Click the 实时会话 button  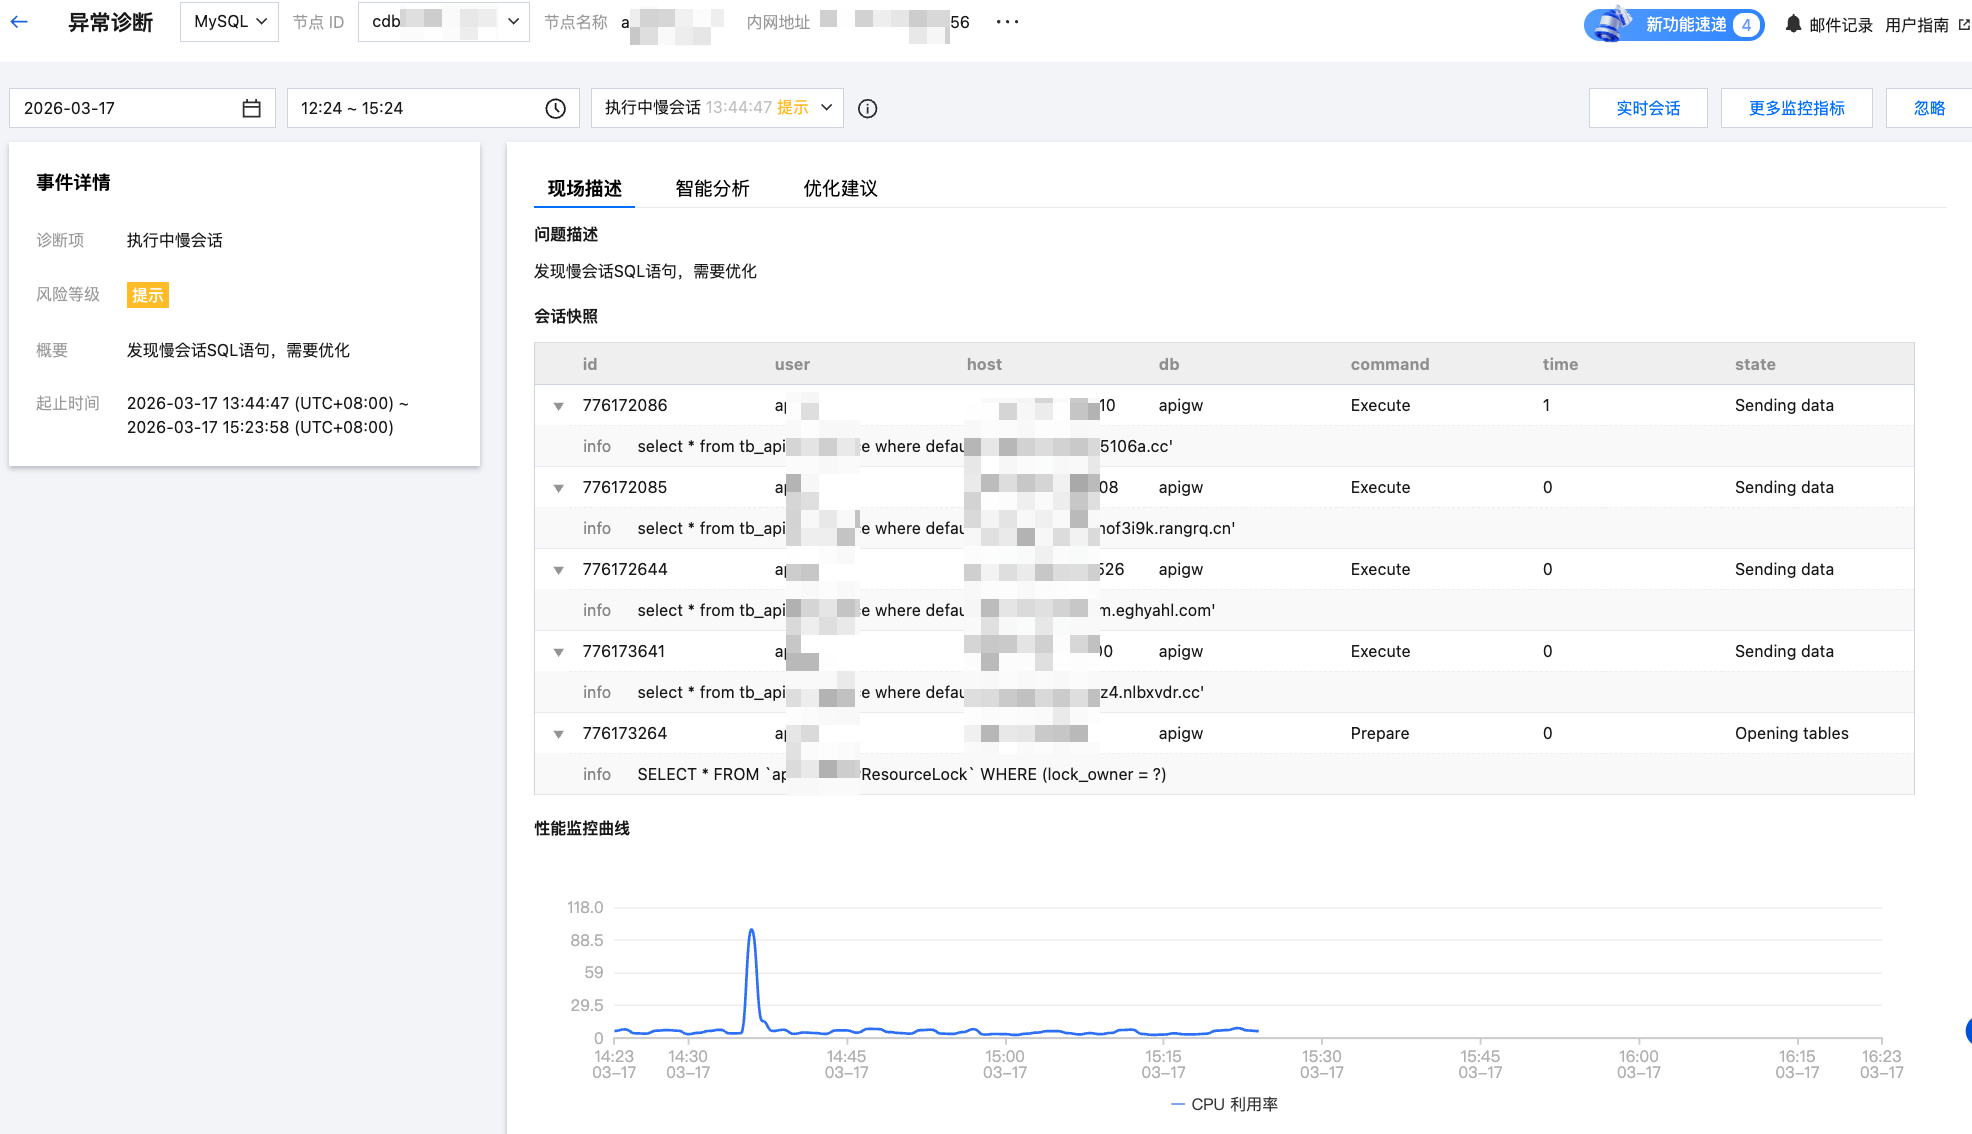pyautogui.click(x=1647, y=108)
